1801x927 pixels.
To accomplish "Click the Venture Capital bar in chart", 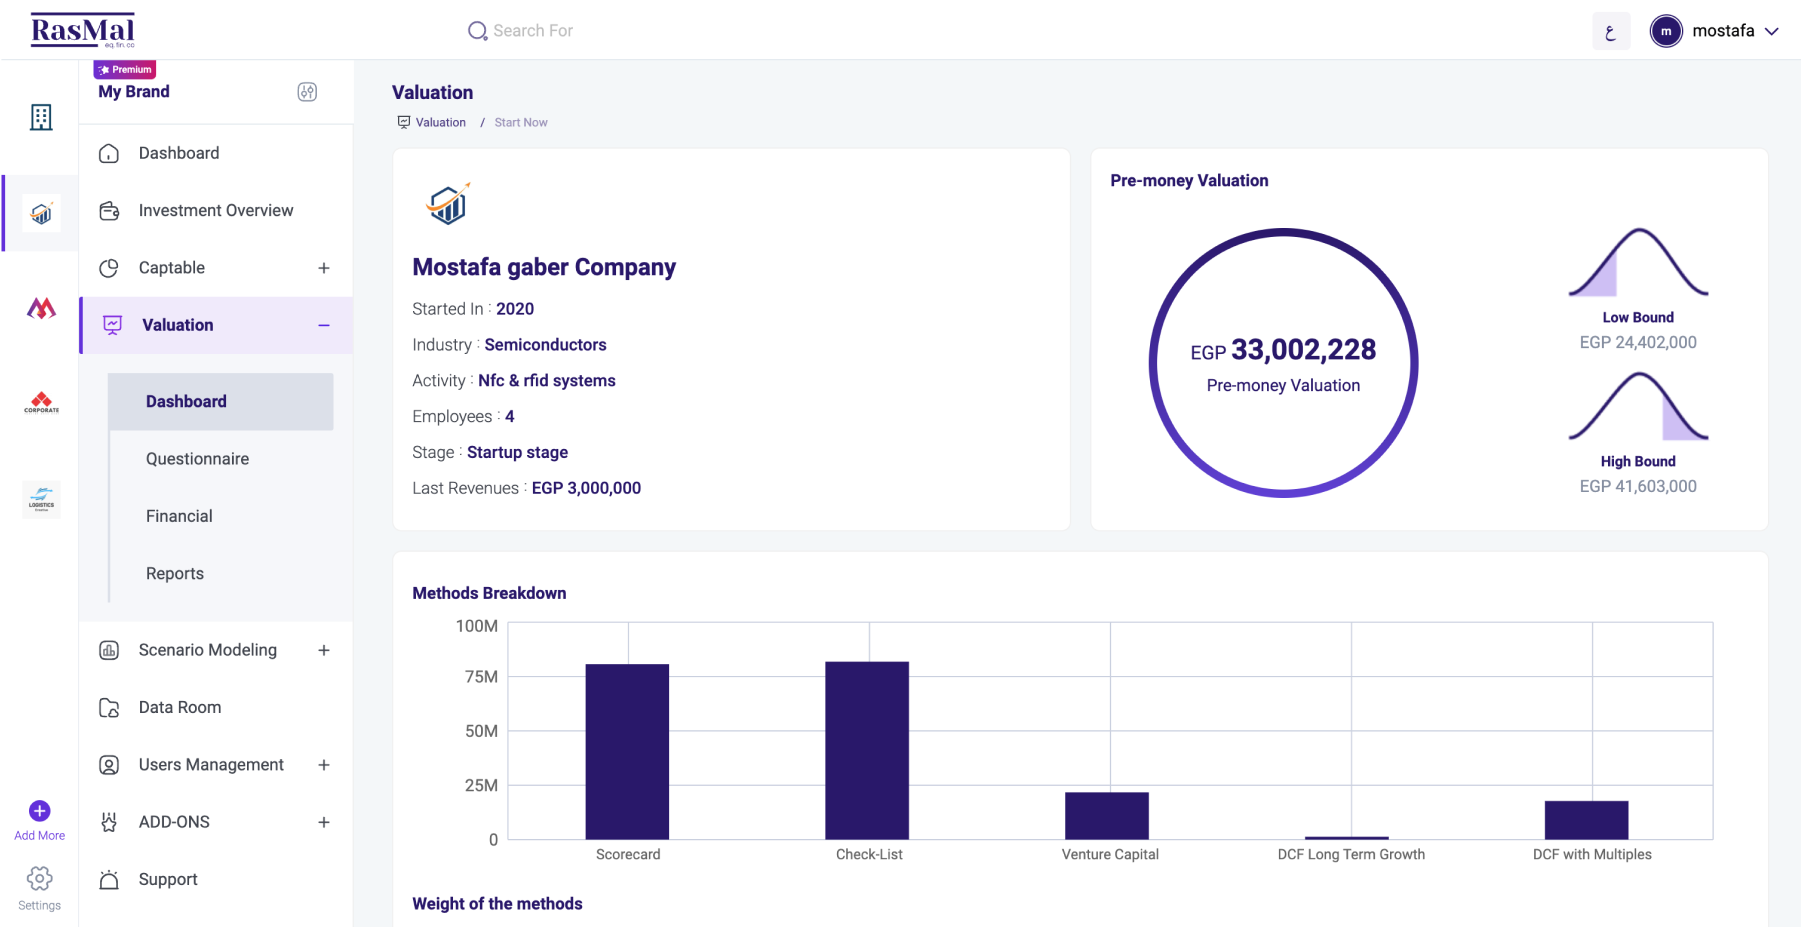I will (x=1107, y=816).
